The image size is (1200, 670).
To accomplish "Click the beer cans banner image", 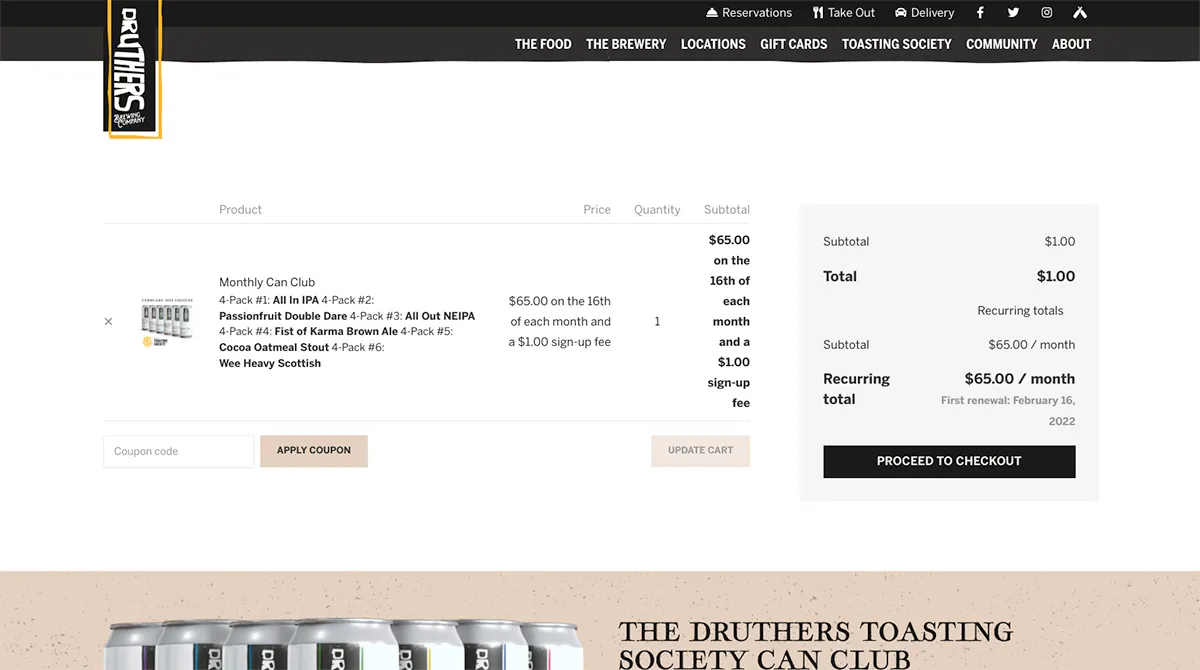I will [343, 643].
